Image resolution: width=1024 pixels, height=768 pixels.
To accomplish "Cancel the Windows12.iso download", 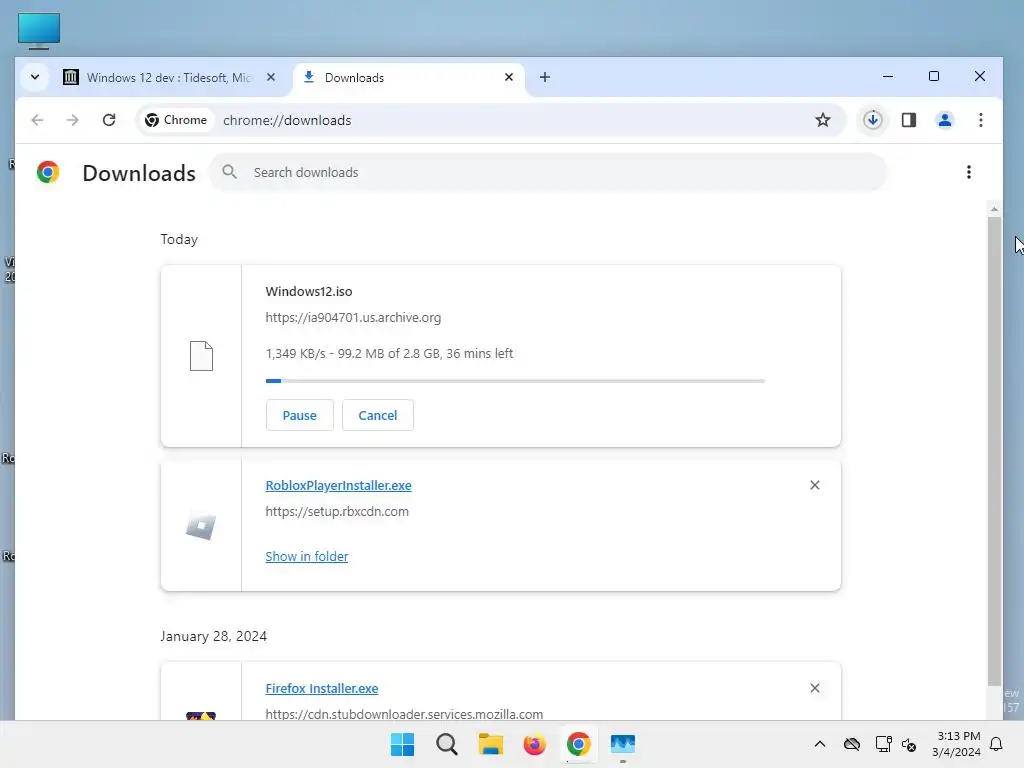I will pyautogui.click(x=377, y=415).
